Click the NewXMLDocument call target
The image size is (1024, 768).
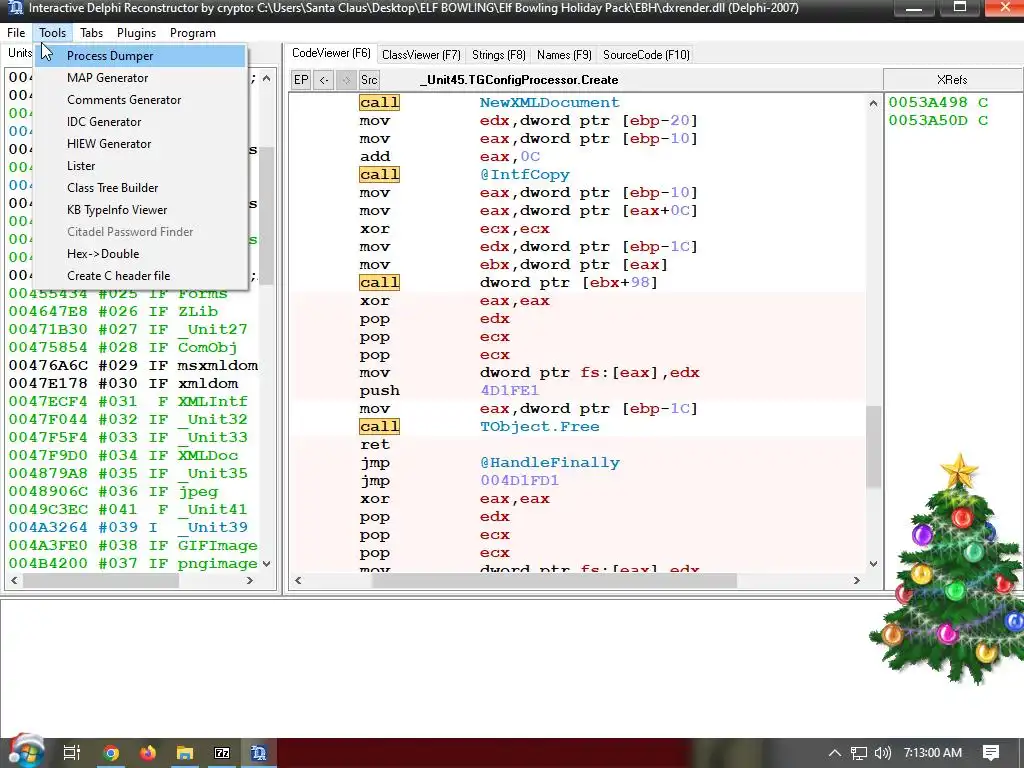click(x=549, y=103)
